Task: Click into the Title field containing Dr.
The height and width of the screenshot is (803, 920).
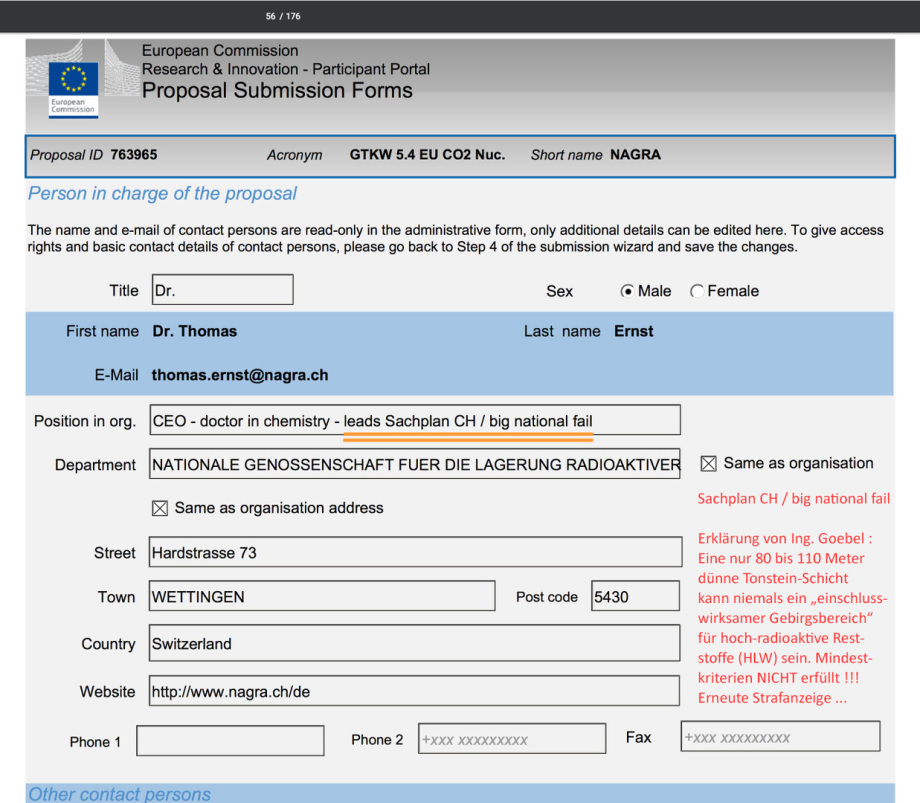Action: 222,290
